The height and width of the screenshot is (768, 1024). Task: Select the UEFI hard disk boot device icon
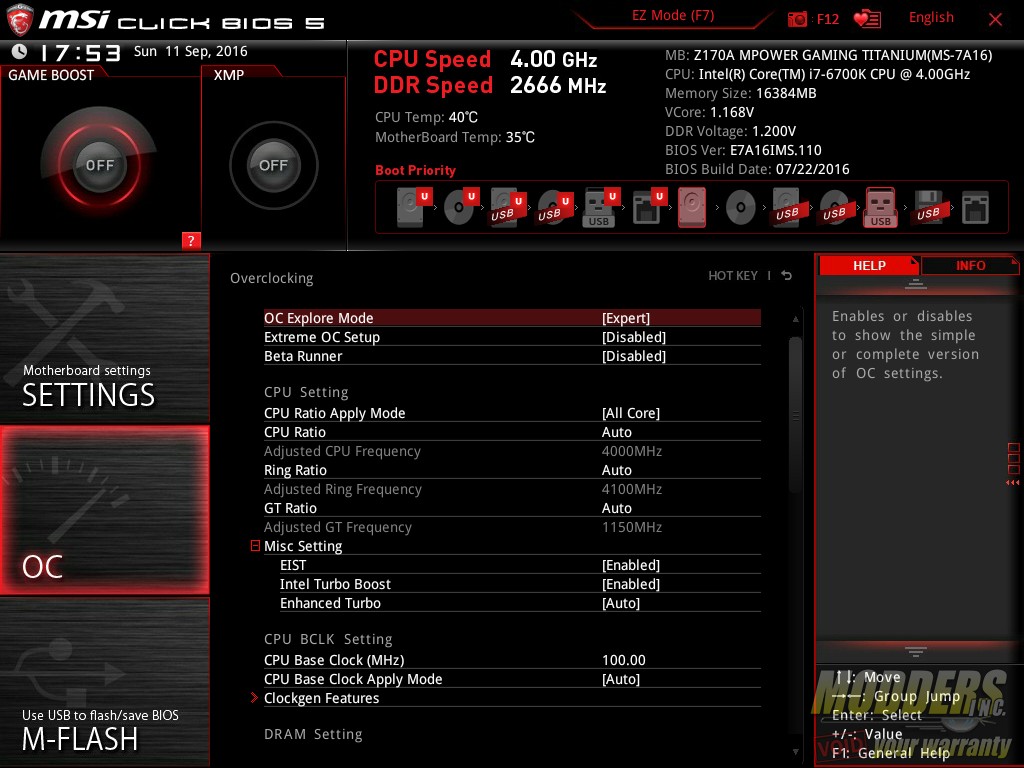[413, 207]
